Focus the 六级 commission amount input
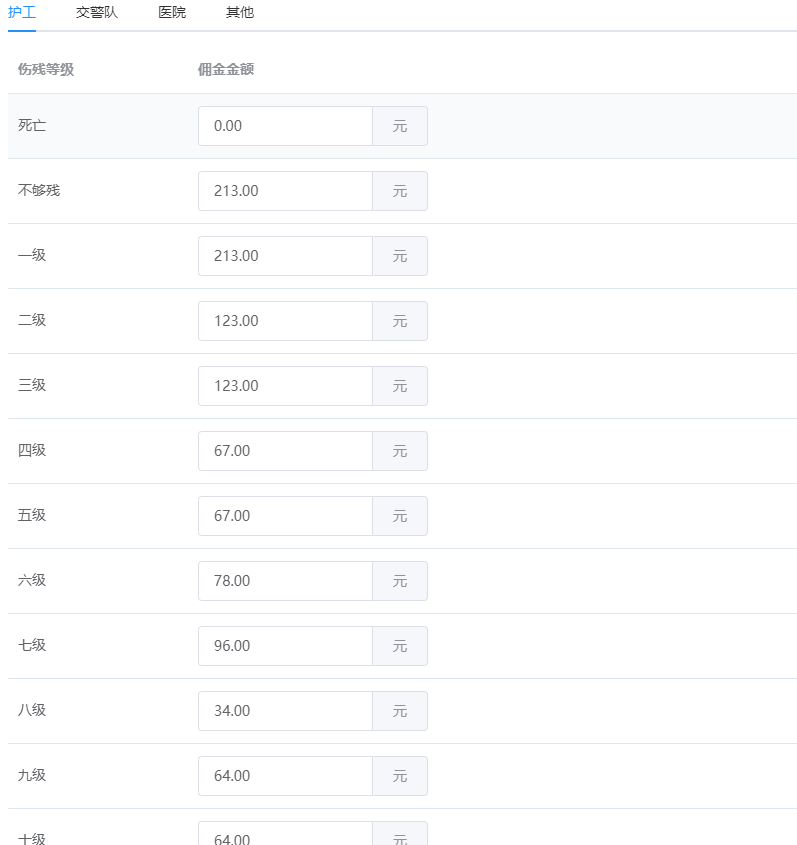Image resolution: width=797 pixels, height=845 pixels. (286, 581)
